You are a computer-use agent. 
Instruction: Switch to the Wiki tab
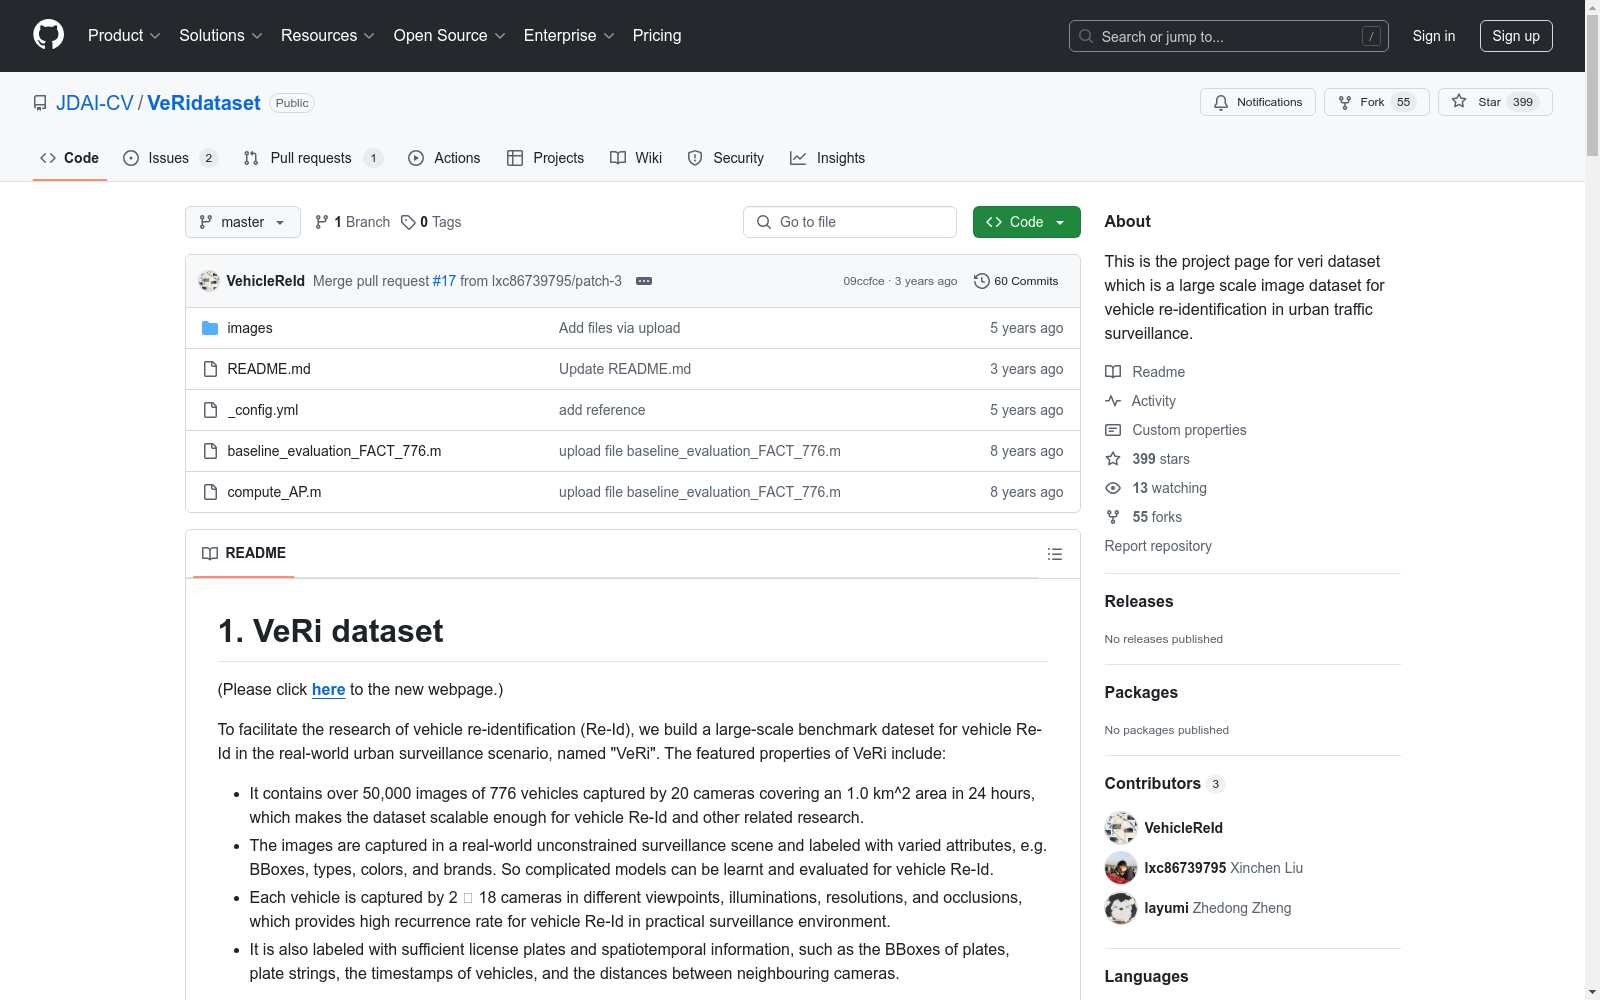click(x=636, y=158)
